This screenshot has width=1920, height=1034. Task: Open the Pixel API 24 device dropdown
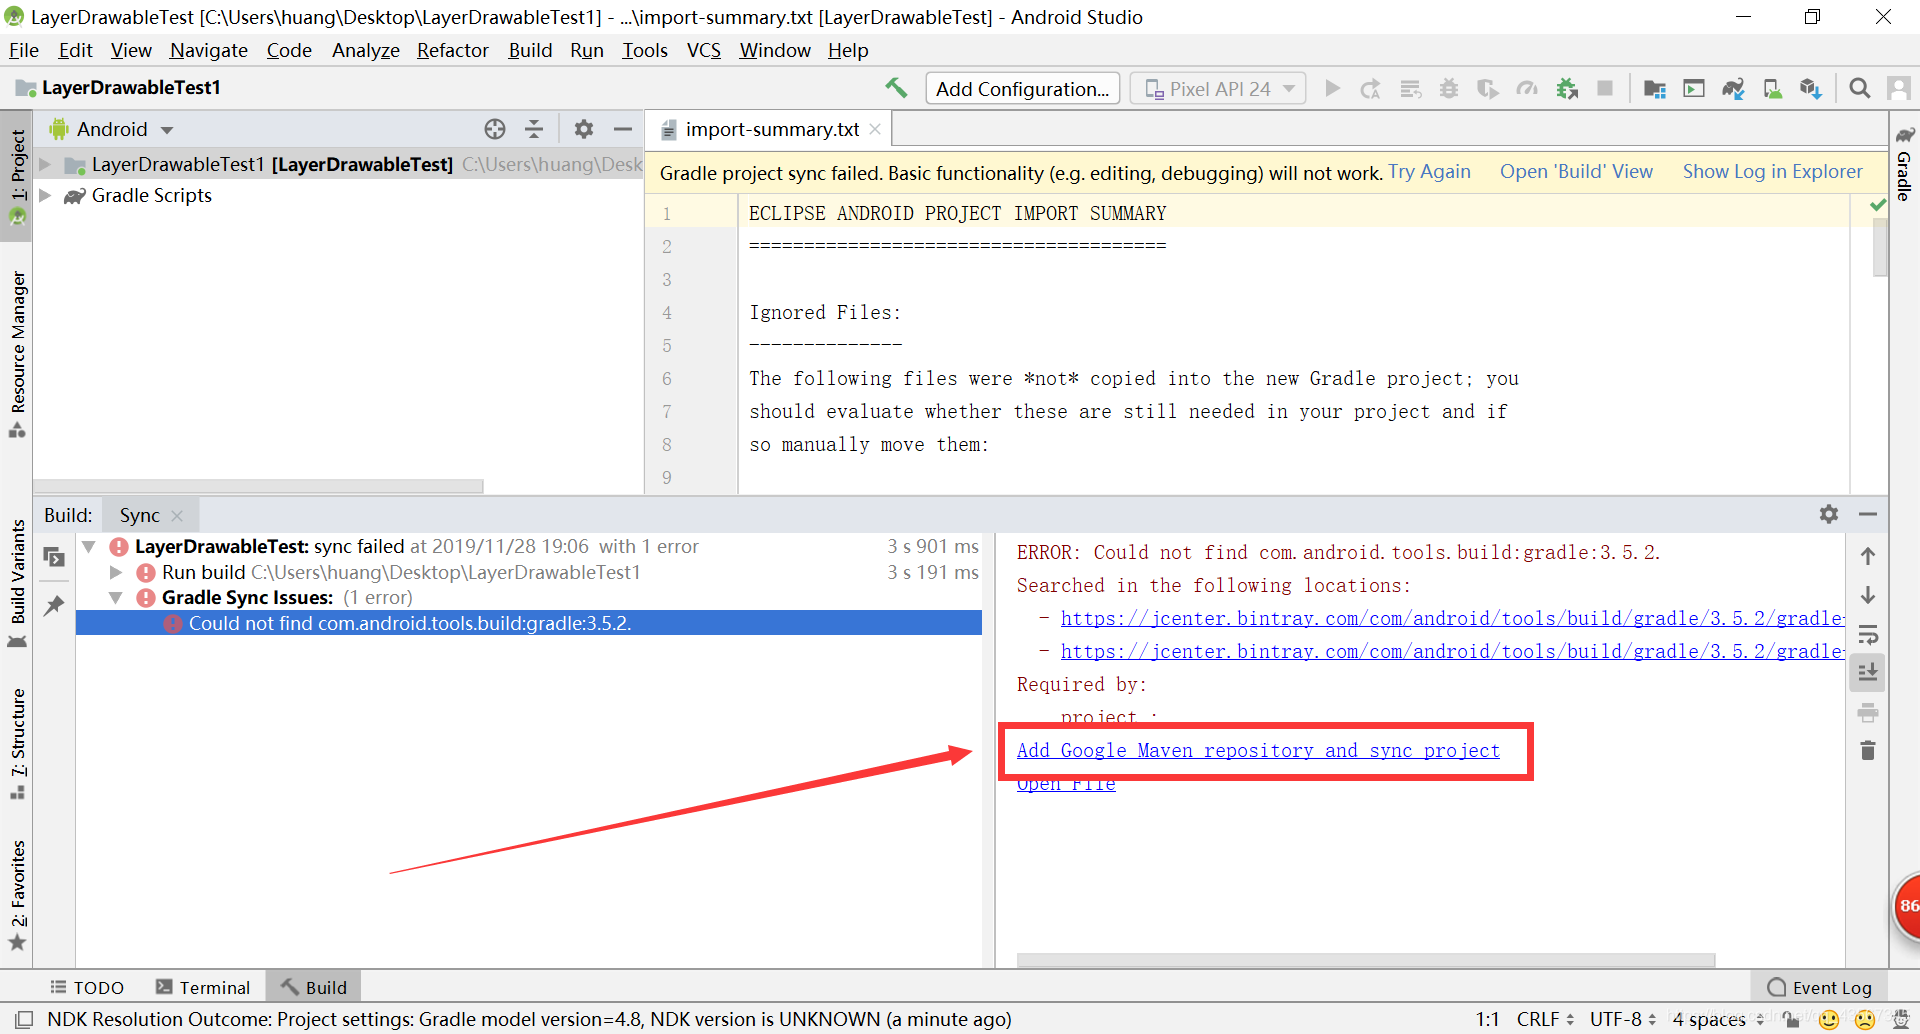pyautogui.click(x=1217, y=89)
